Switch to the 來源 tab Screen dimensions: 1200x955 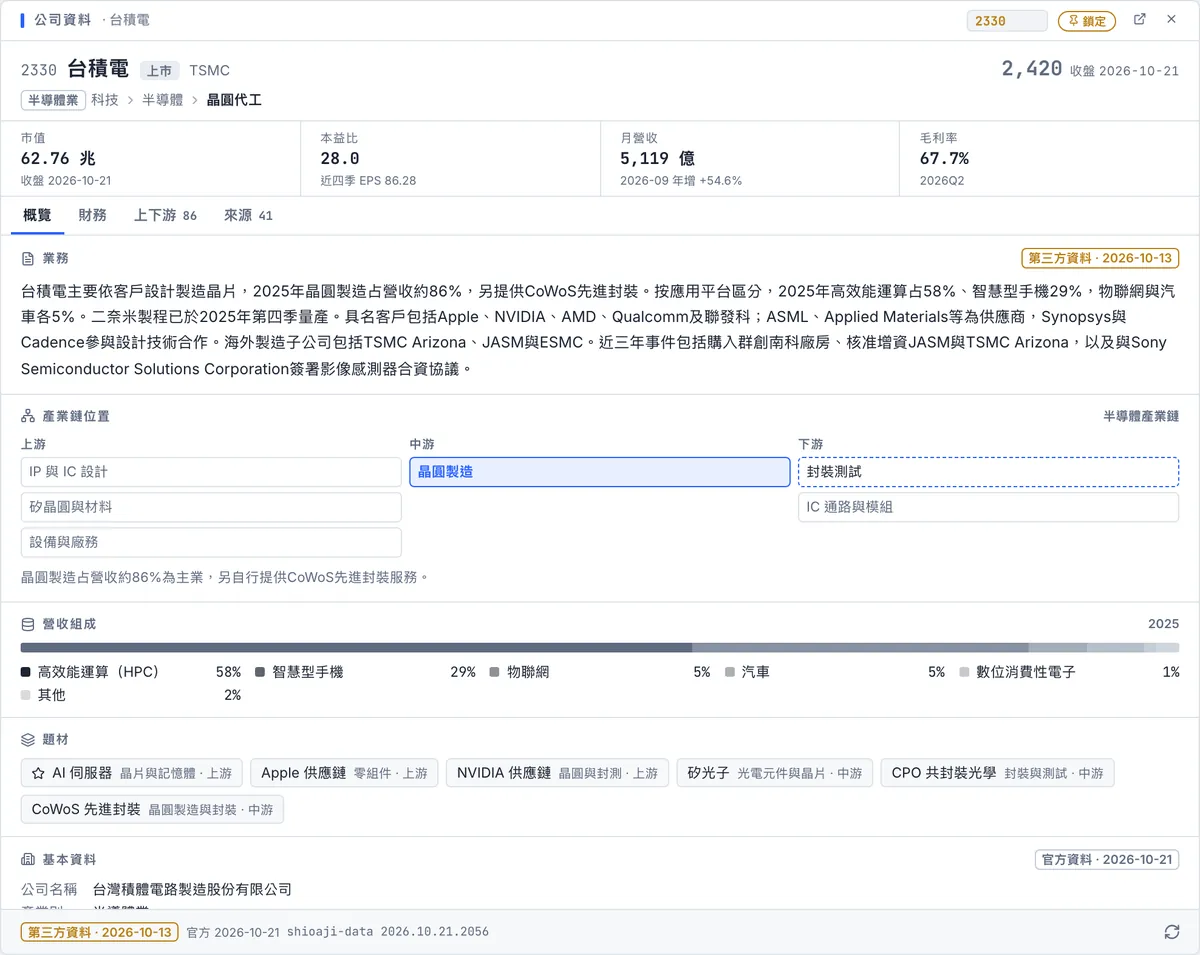pyautogui.click(x=248, y=215)
